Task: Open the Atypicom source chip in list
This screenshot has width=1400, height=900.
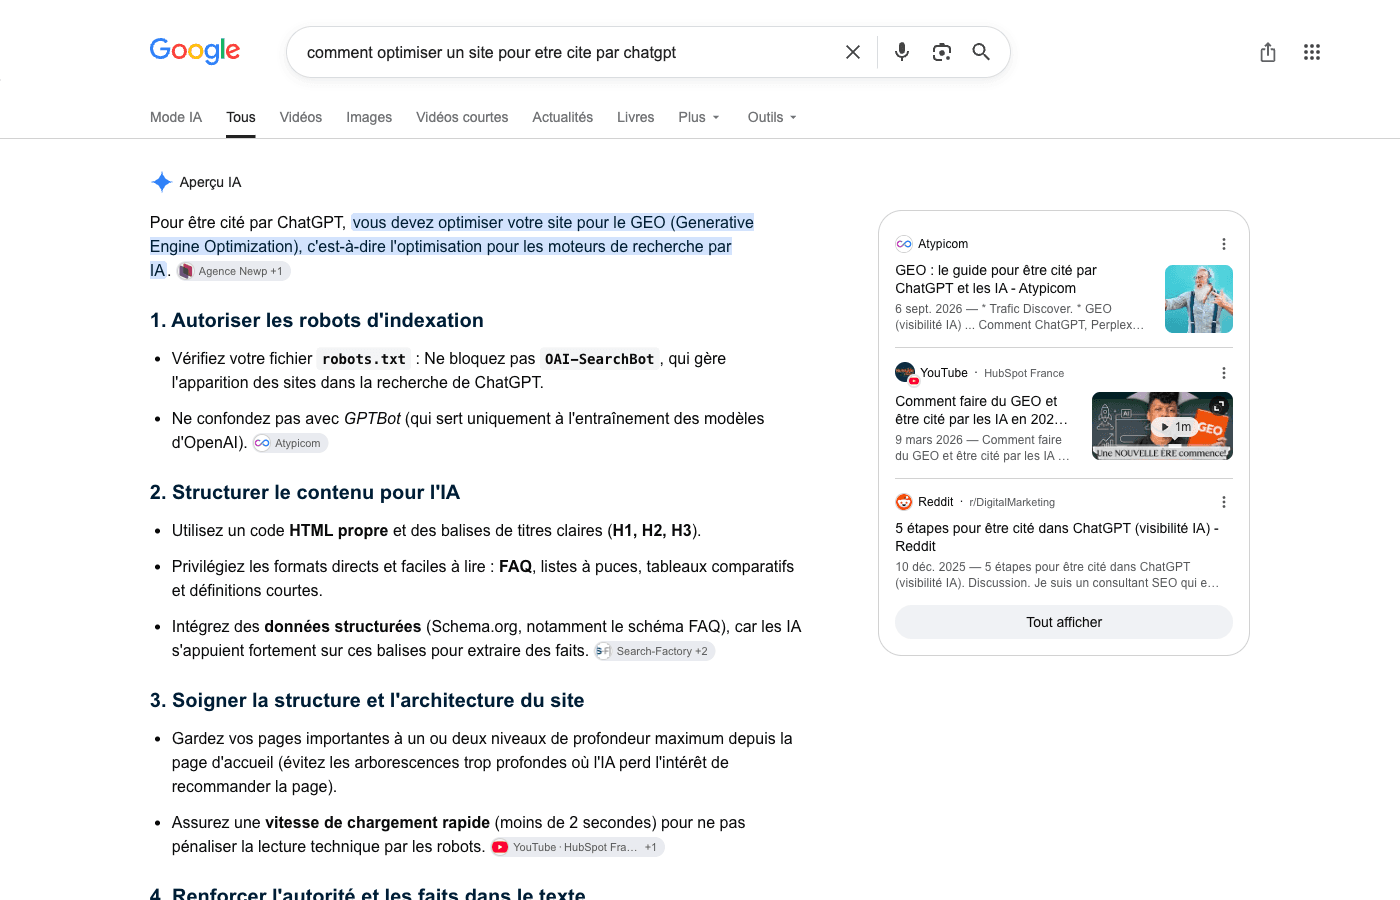Action: 290,443
